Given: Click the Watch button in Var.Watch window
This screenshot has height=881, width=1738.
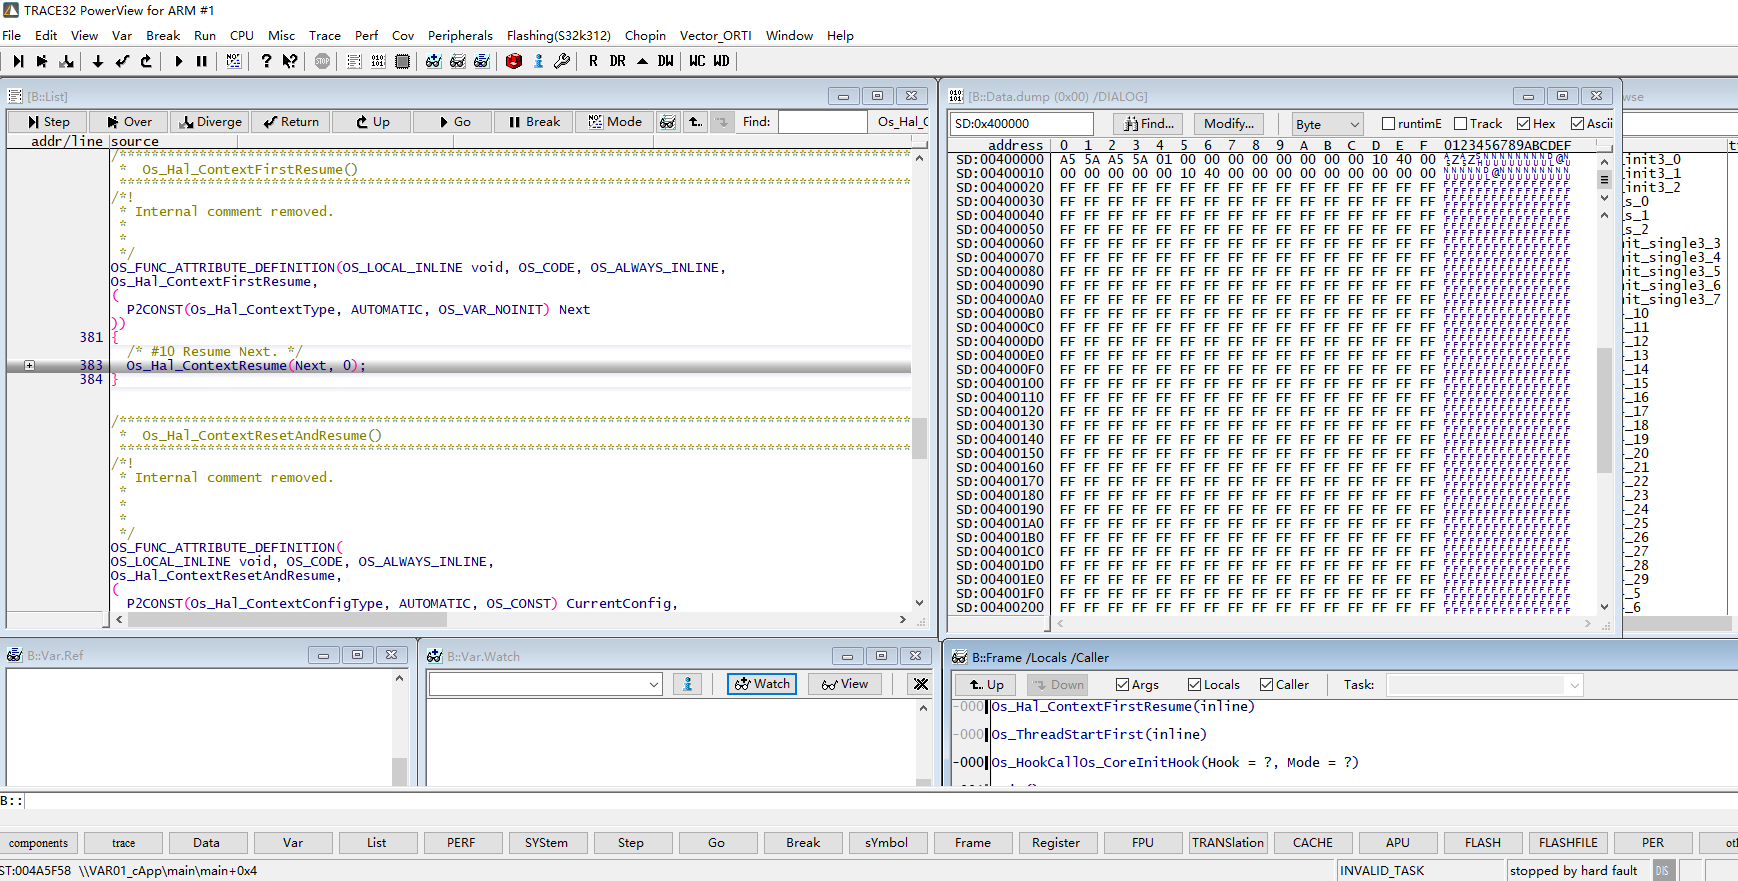Looking at the screenshot, I should click(x=762, y=684).
